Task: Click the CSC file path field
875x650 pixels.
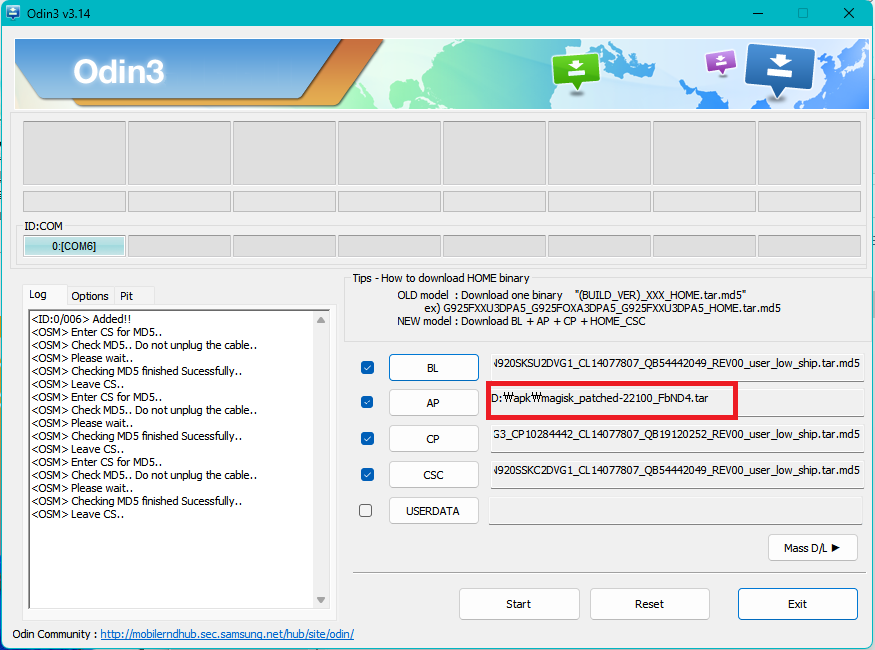Action: pos(677,474)
